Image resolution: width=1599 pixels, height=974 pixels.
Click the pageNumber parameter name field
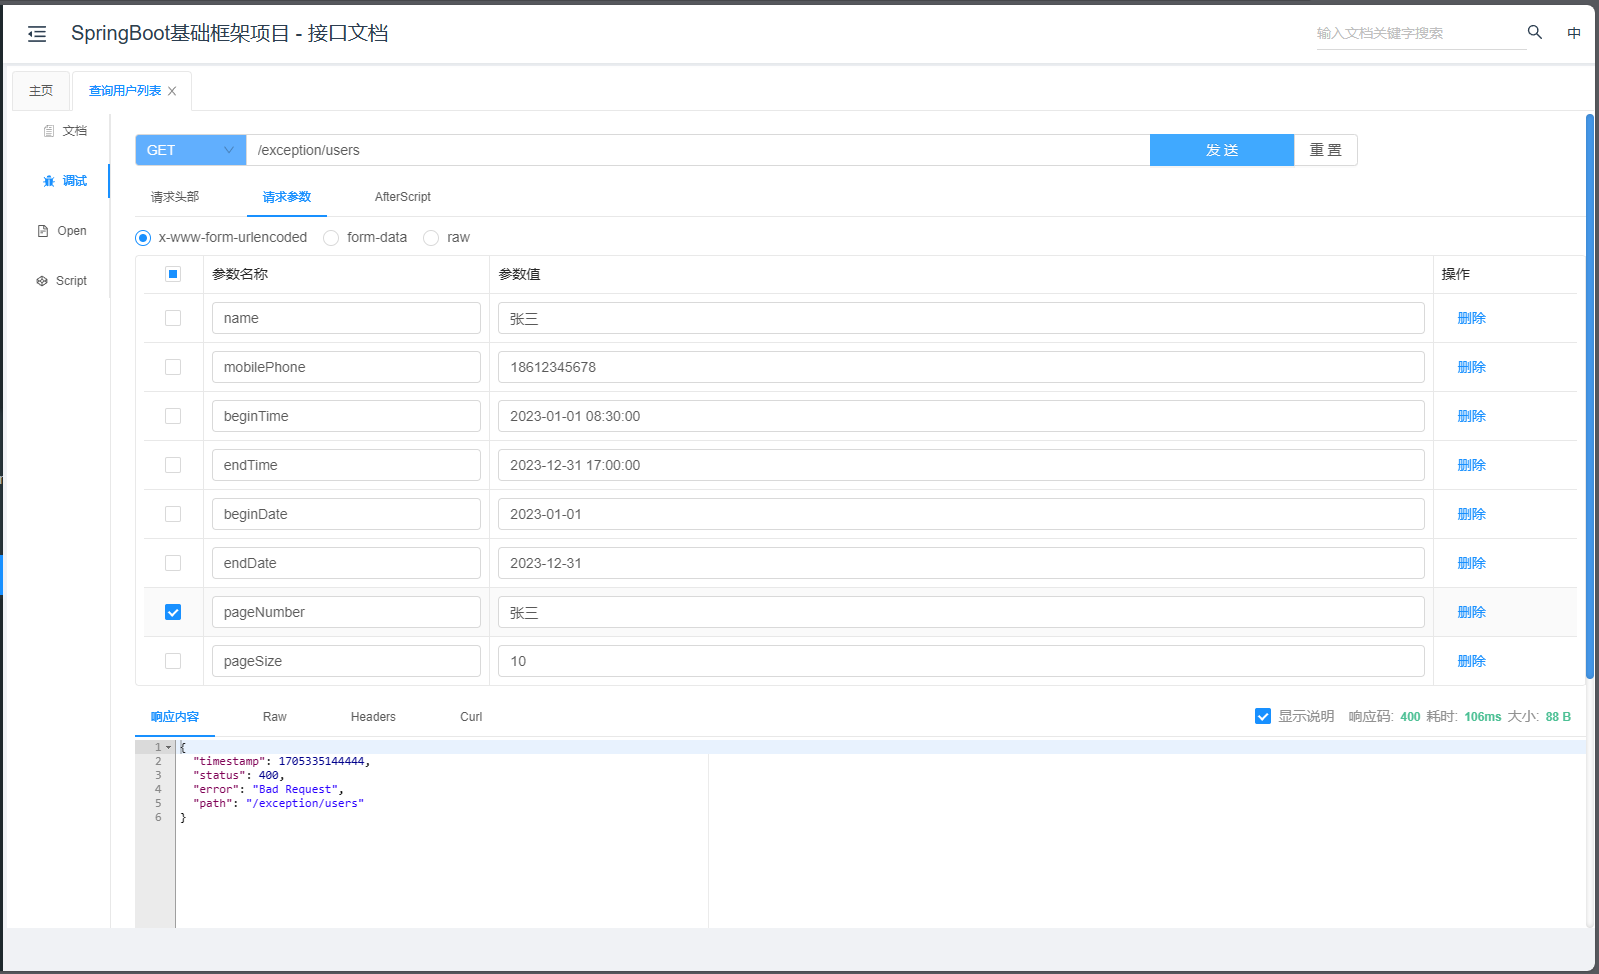click(346, 612)
